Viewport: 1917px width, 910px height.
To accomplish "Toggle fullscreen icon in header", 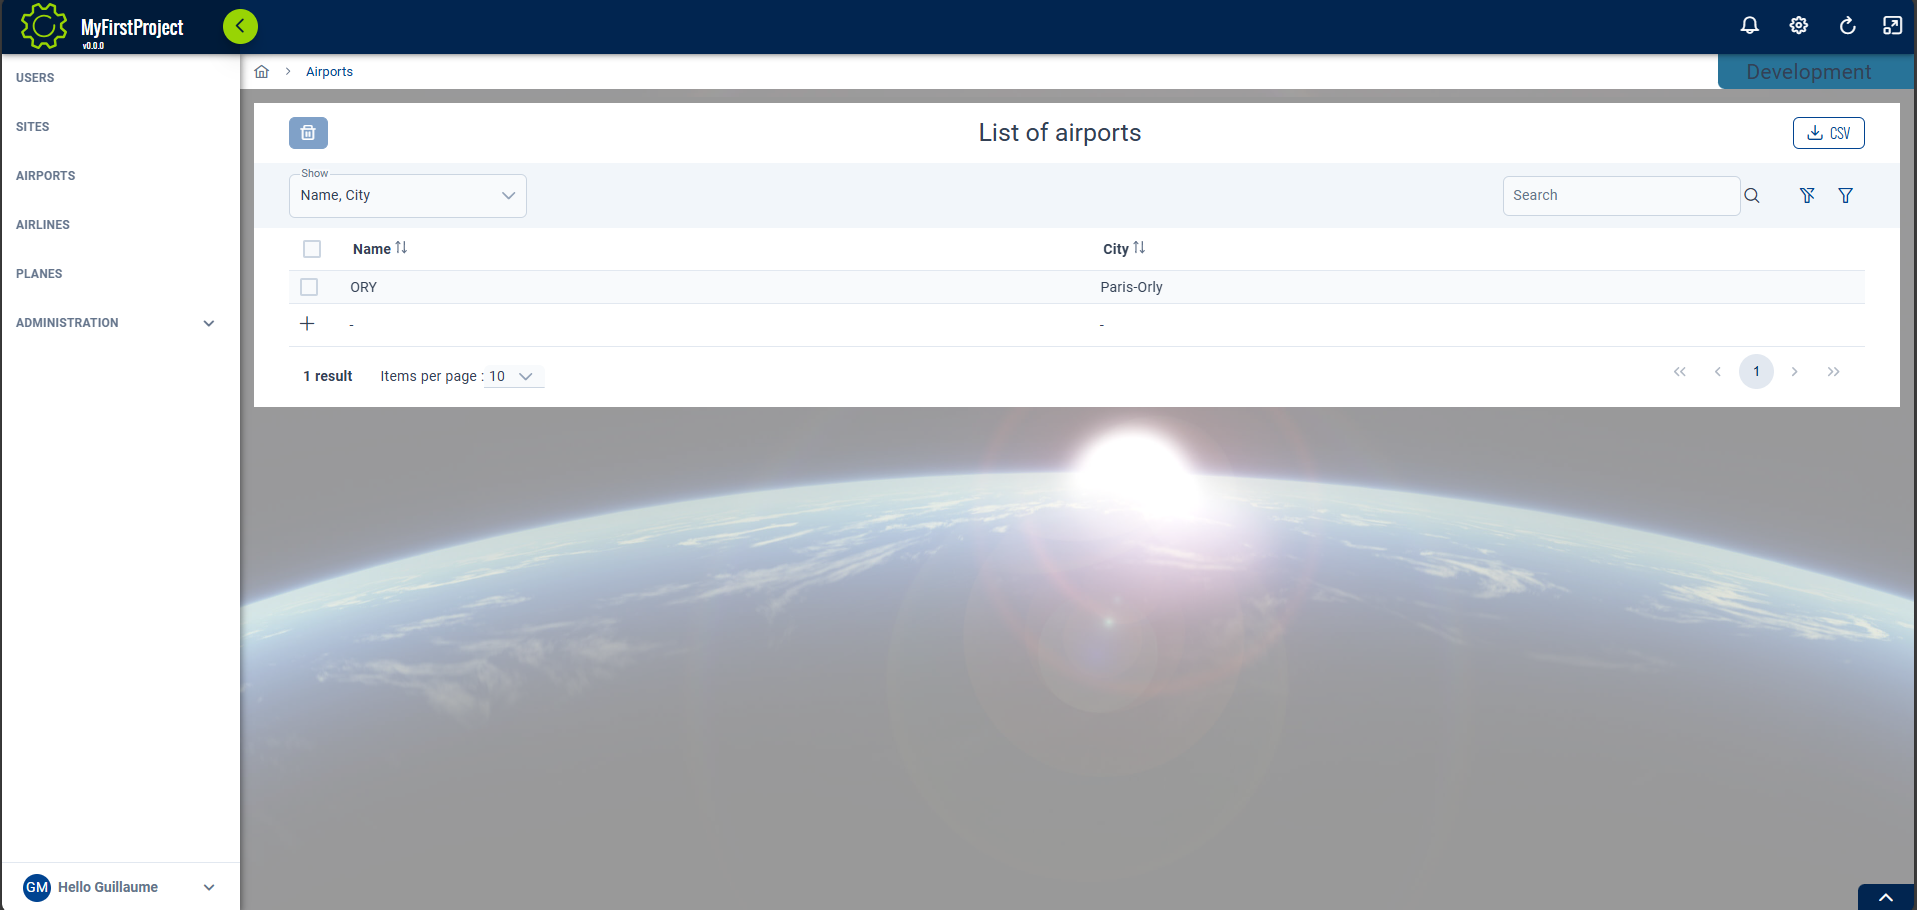I will 1892,26.
